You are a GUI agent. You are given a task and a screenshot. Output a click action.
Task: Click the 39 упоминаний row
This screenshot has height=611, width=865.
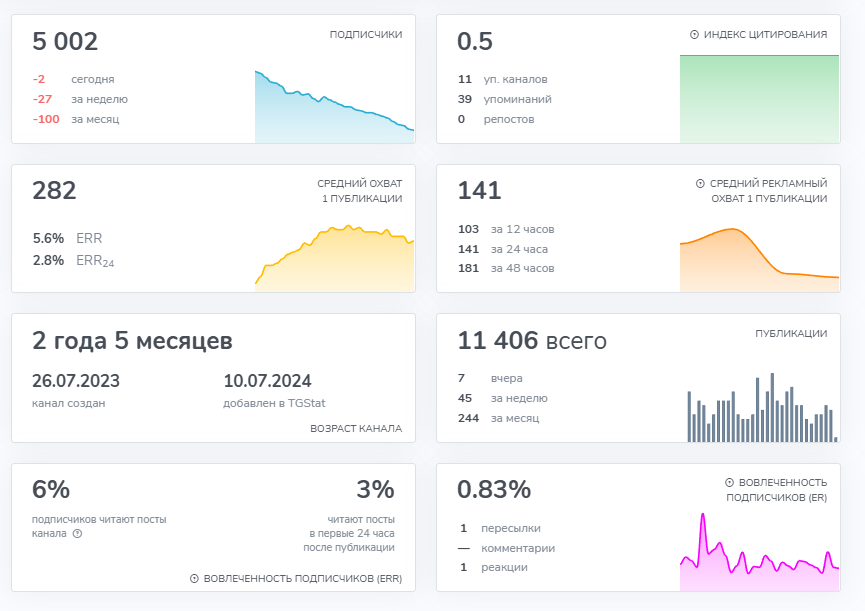(x=504, y=99)
